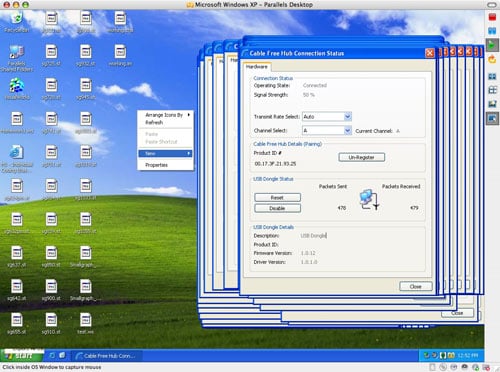This screenshot has height=372, width=500.
Task: Click the blue pause icon in Parallels sidebar
Action: (x=492, y=31)
